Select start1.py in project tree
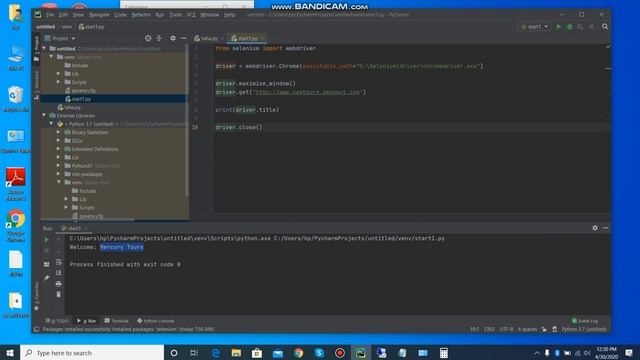640x360 pixels. coord(81,99)
